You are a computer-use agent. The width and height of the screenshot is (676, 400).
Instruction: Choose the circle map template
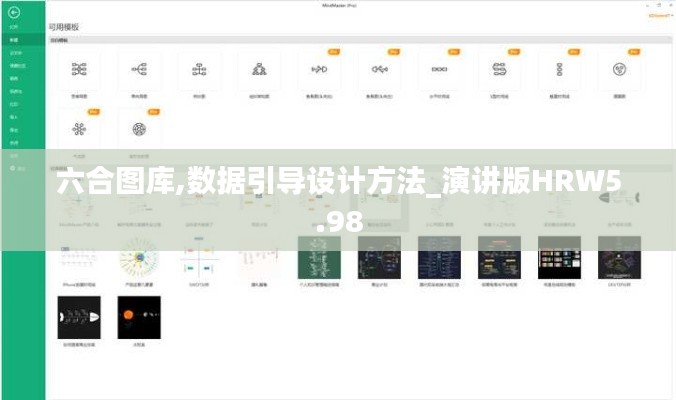[620, 69]
